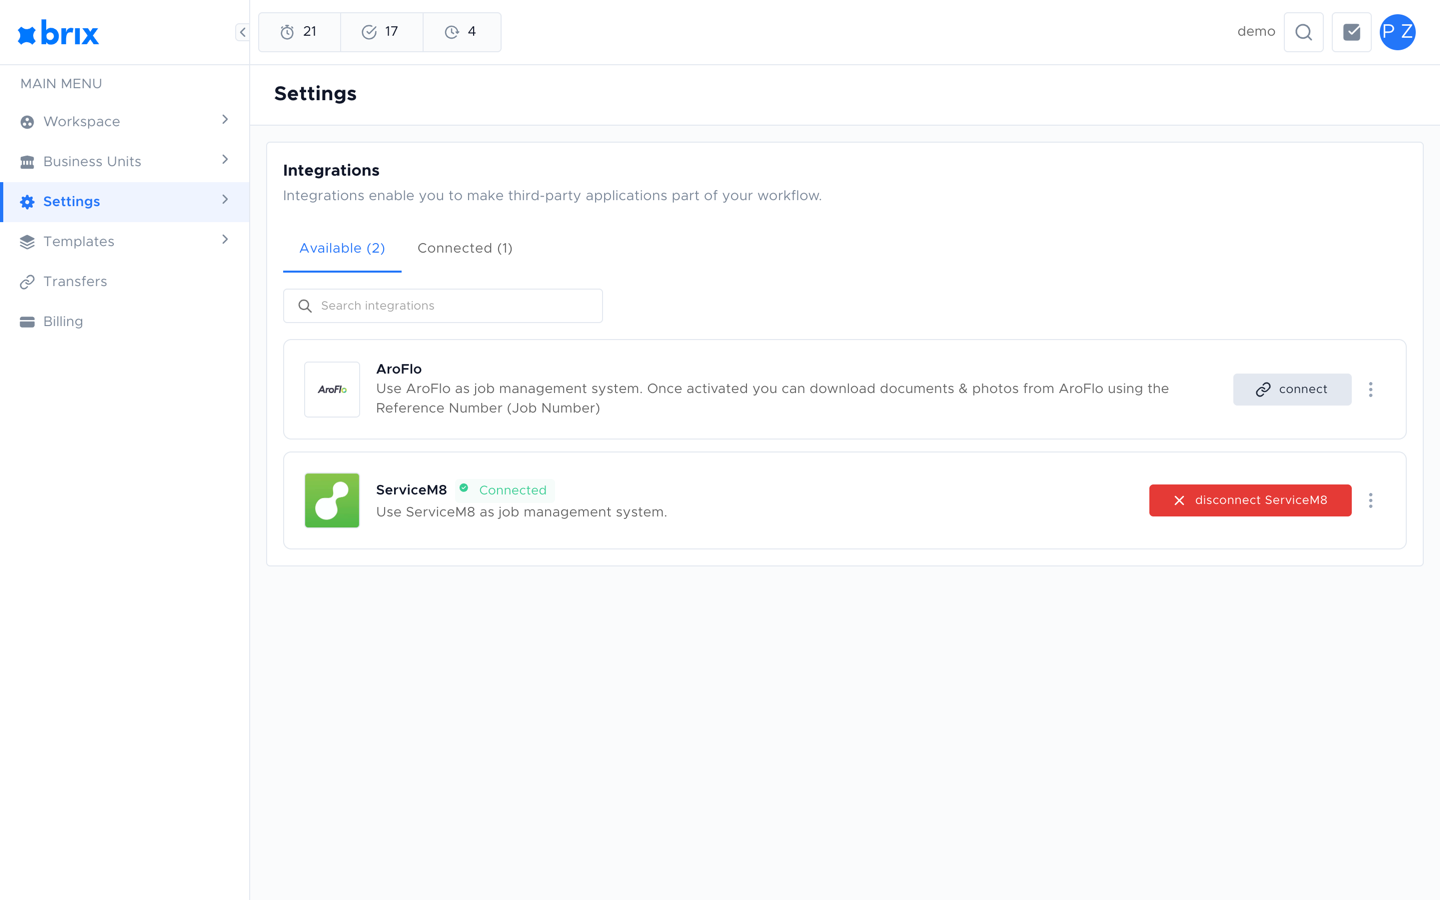This screenshot has width=1440, height=900.
Task: Click the demo account label
Action: click(x=1256, y=32)
